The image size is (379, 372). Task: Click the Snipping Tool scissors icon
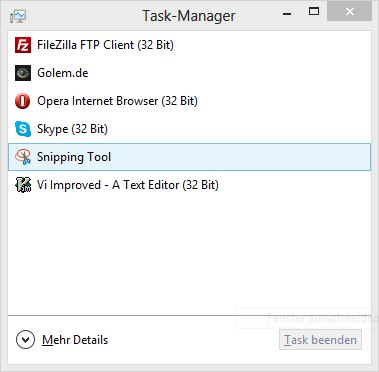click(x=23, y=157)
